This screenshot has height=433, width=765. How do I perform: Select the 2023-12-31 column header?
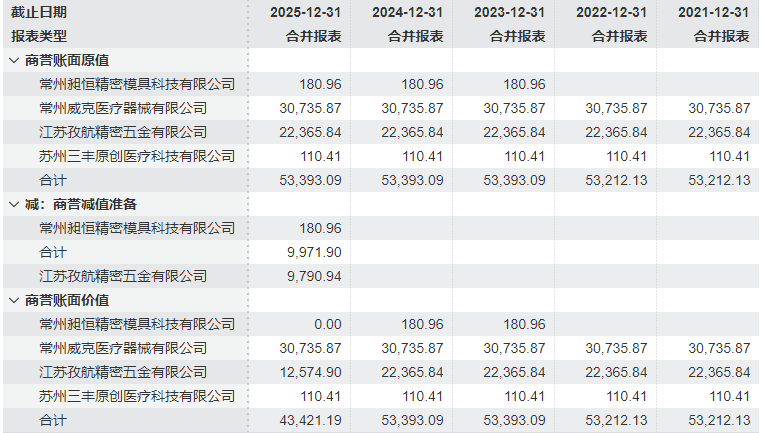tap(509, 12)
